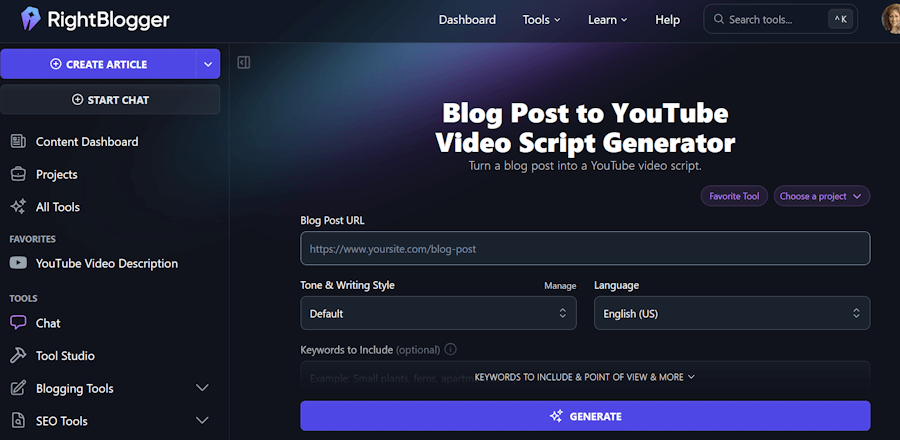Collapse the sidebar with panel icon
Screen dimensions: 900x440
(244, 63)
